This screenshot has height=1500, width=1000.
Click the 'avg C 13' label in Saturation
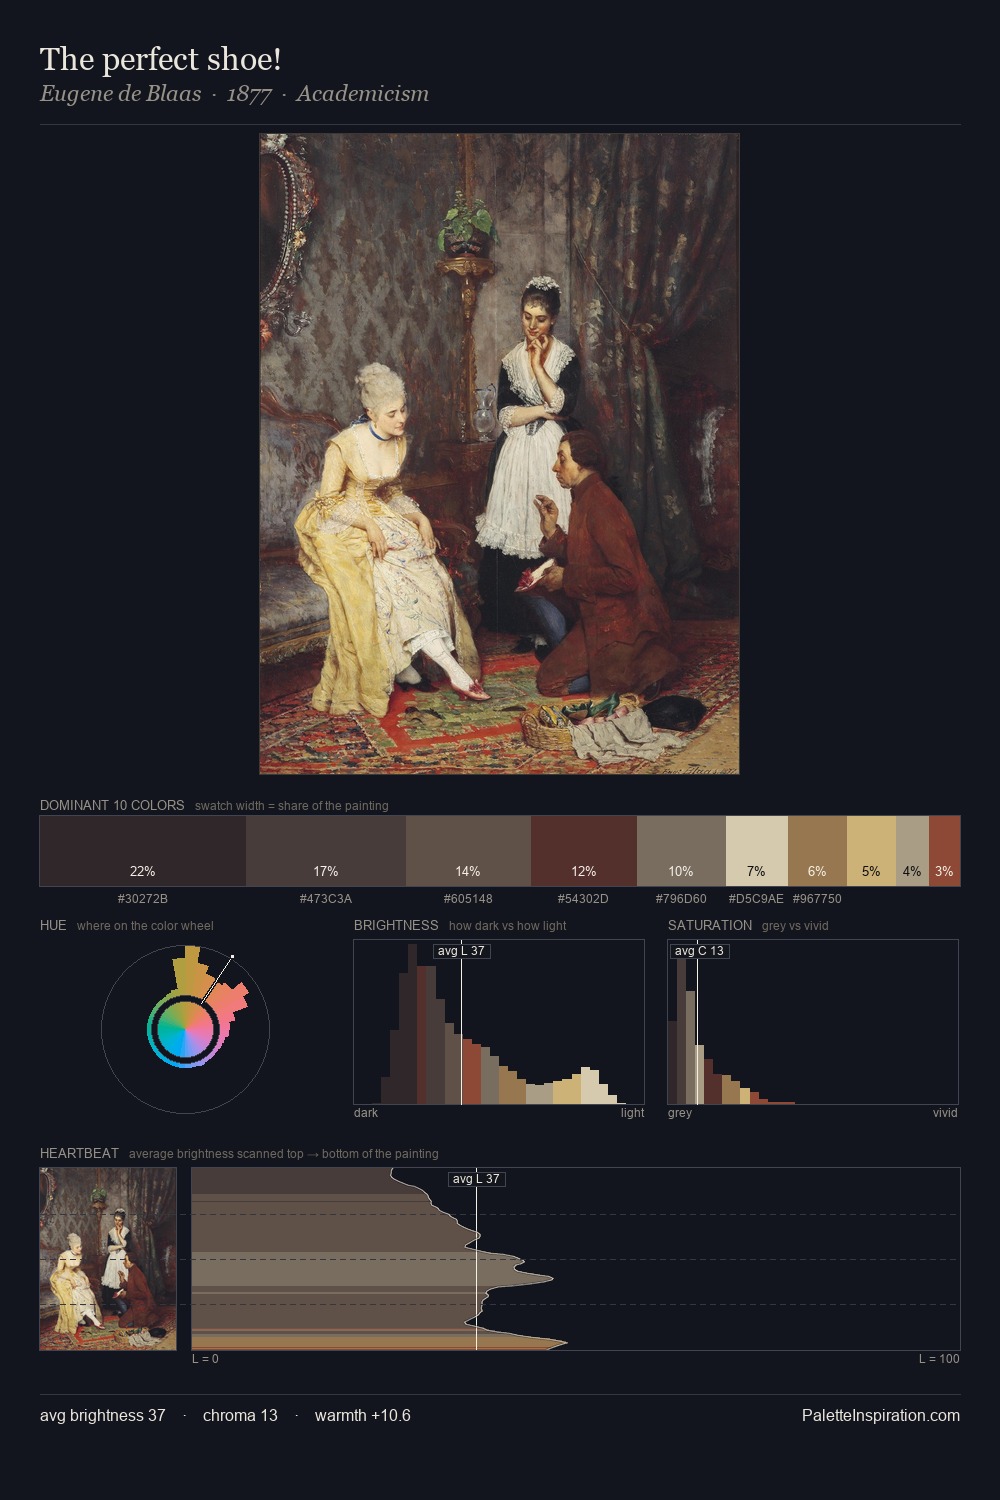(699, 950)
